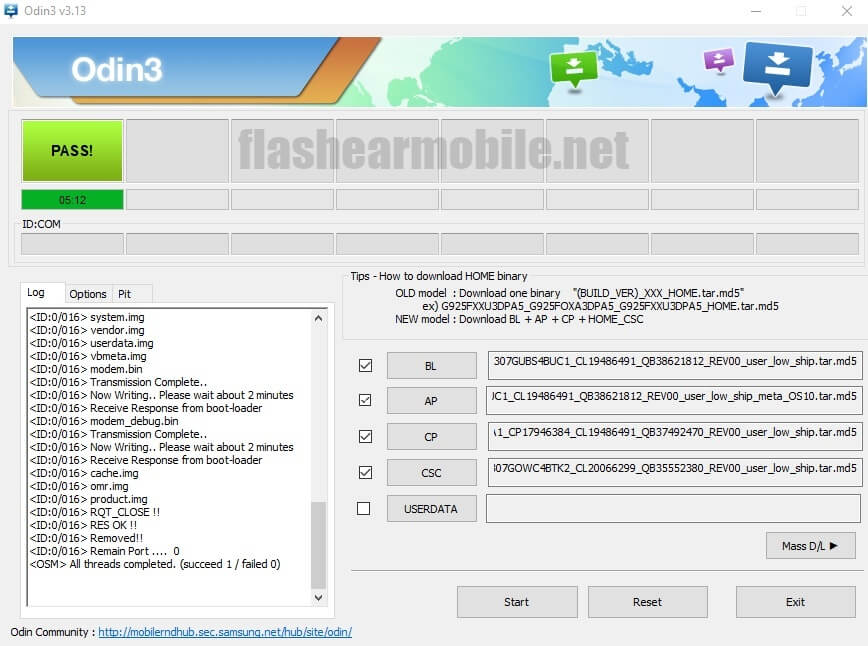The width and height of the screenshot is (868, 646).
Task: Select the Log tab
Action: [36, 292]
